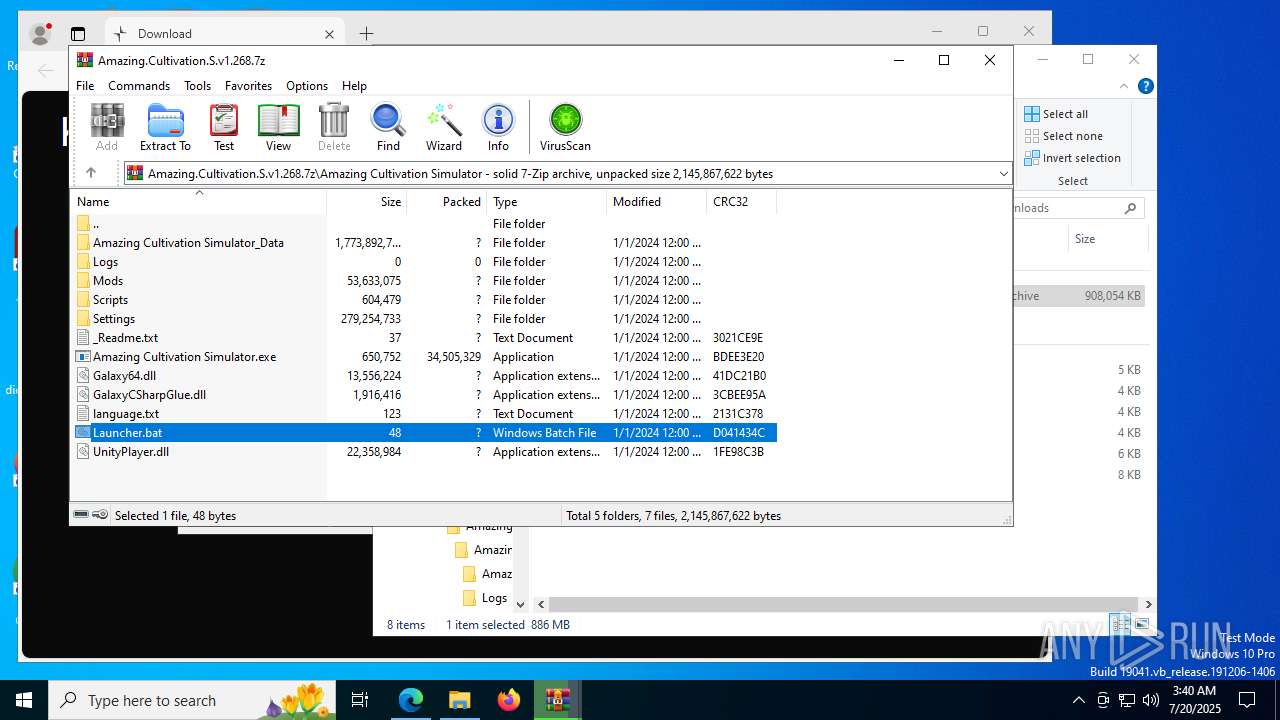The image size is (1280, 720).
Task: Open the Help menu
Action: [354, 86]
